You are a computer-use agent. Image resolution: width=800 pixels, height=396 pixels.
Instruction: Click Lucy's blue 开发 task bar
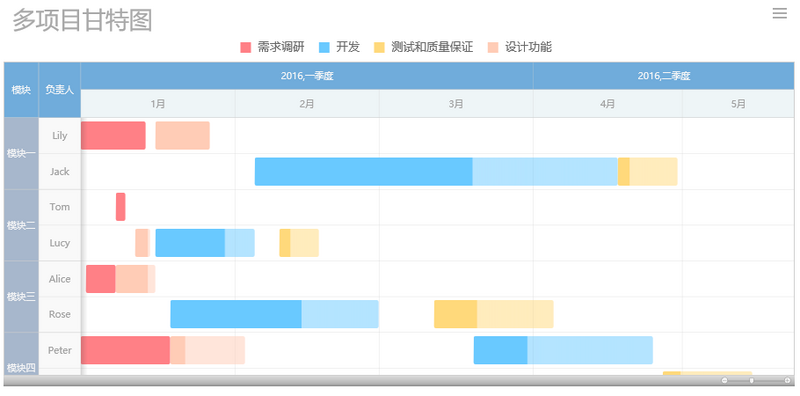[205, 243]
